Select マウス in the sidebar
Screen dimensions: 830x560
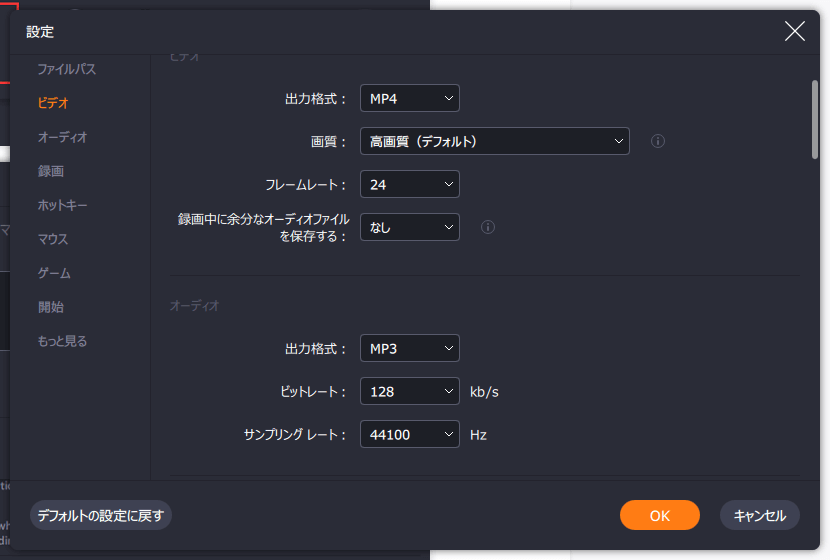click(53, 239)
